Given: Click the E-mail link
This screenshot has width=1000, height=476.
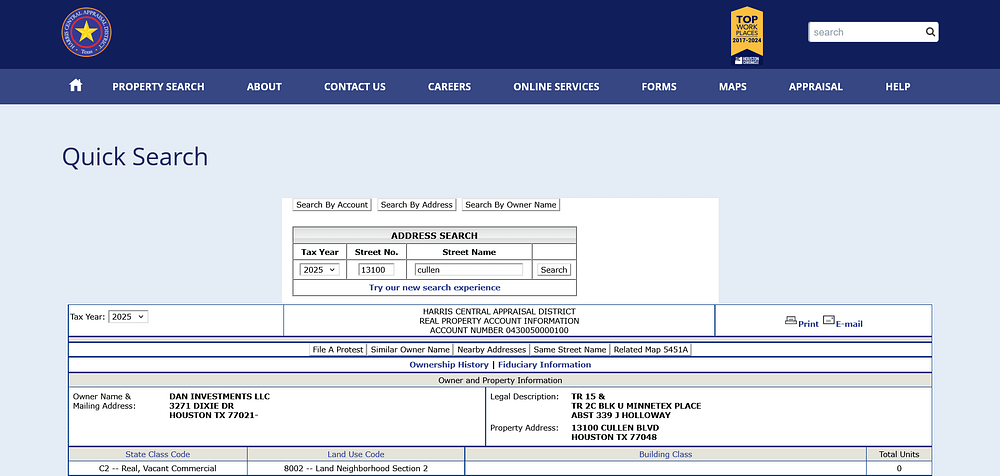Looking at the screenshot, I should tap(849, 324).
